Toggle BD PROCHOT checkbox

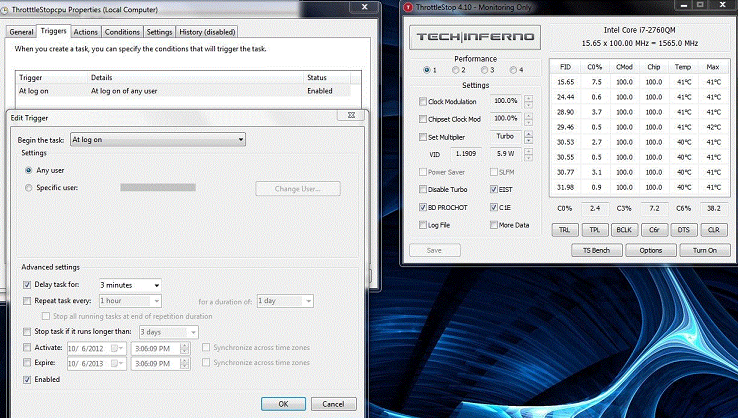click(x=423, y=207)
